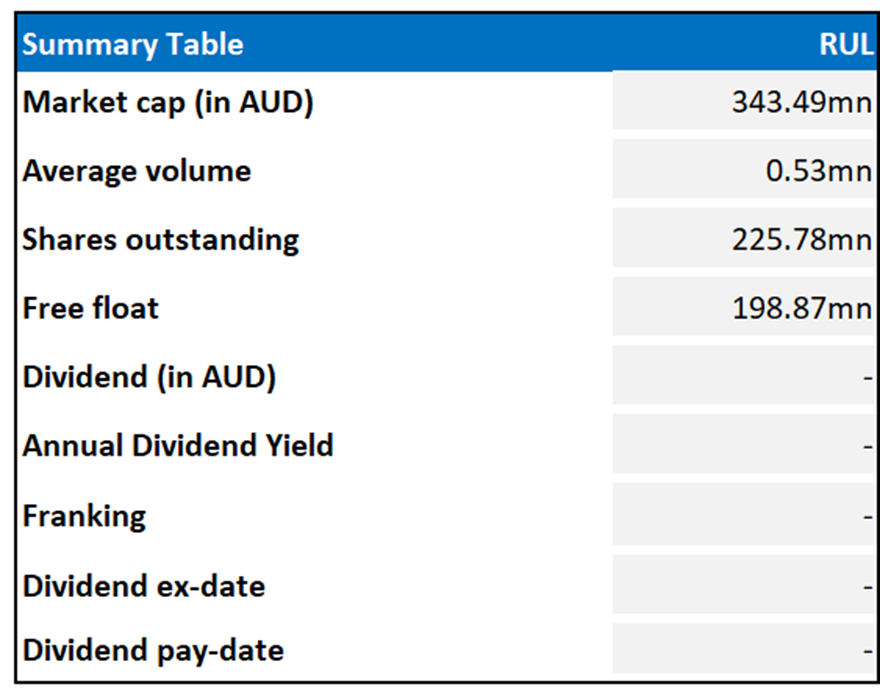Select the Dividend ex-date value cell
The width and height of the screenshot is (880, 695).
[744, 585]
